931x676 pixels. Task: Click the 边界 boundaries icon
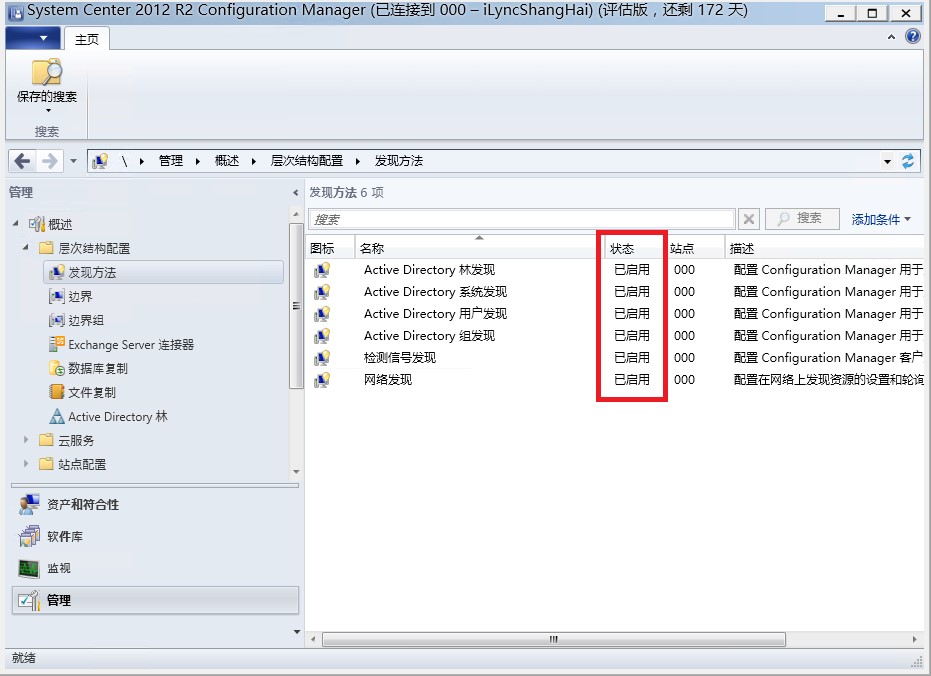click(56, 296)
